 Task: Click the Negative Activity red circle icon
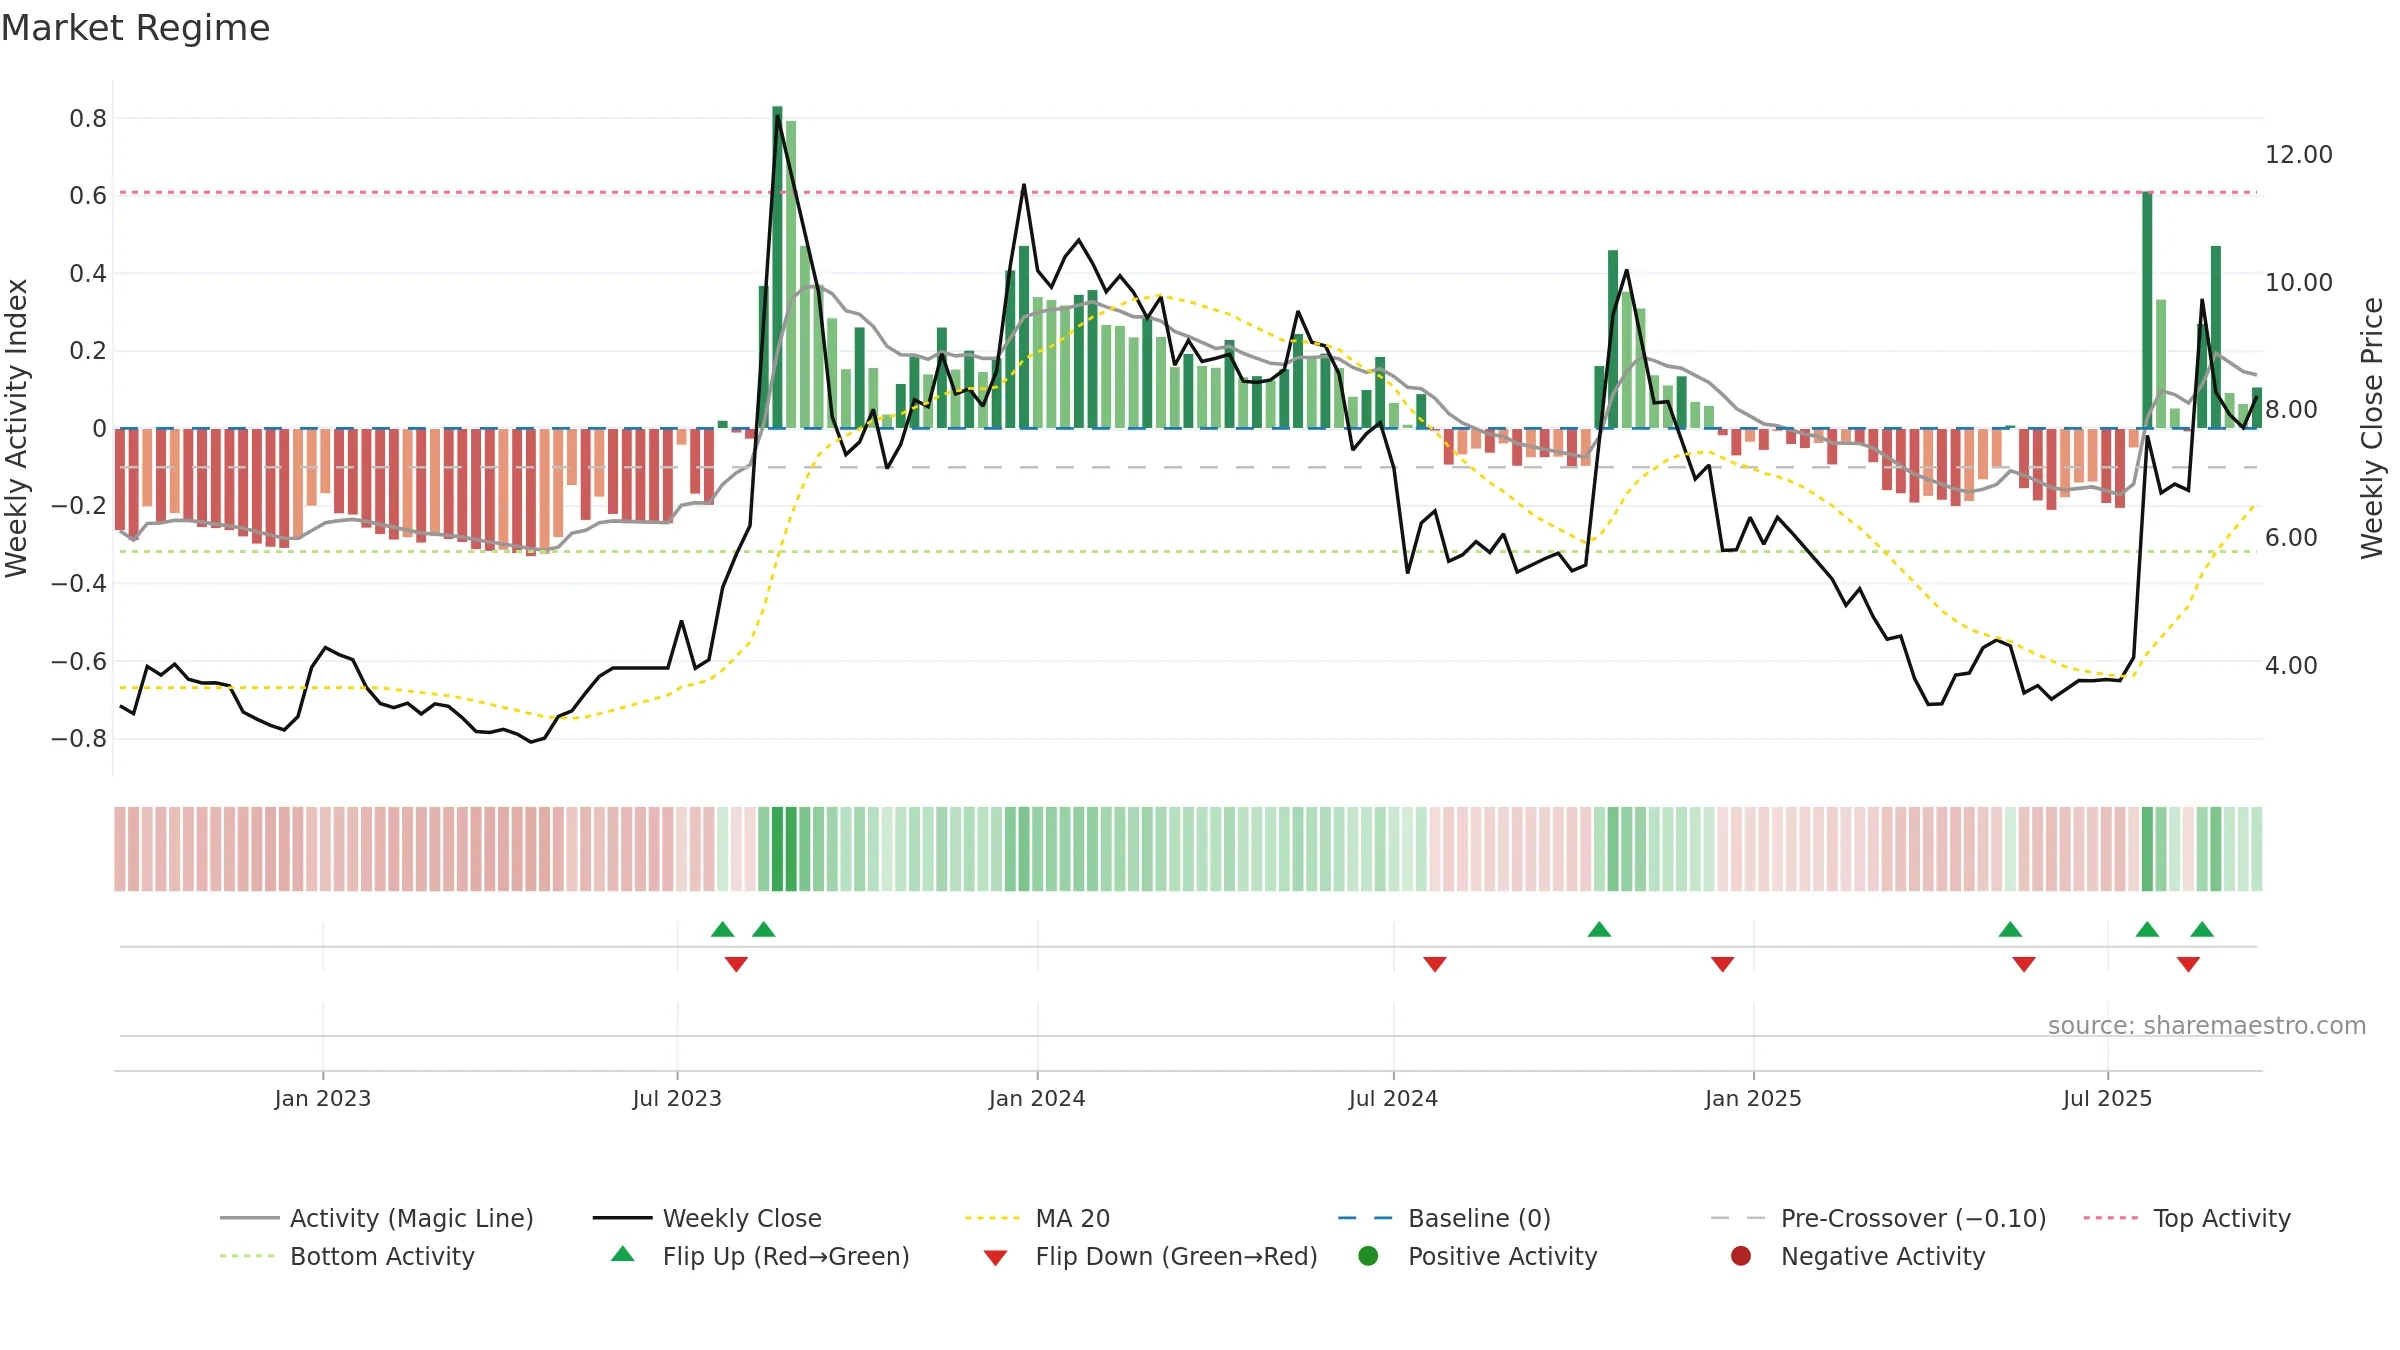pyautogui.click(x=1741, y=1255)
